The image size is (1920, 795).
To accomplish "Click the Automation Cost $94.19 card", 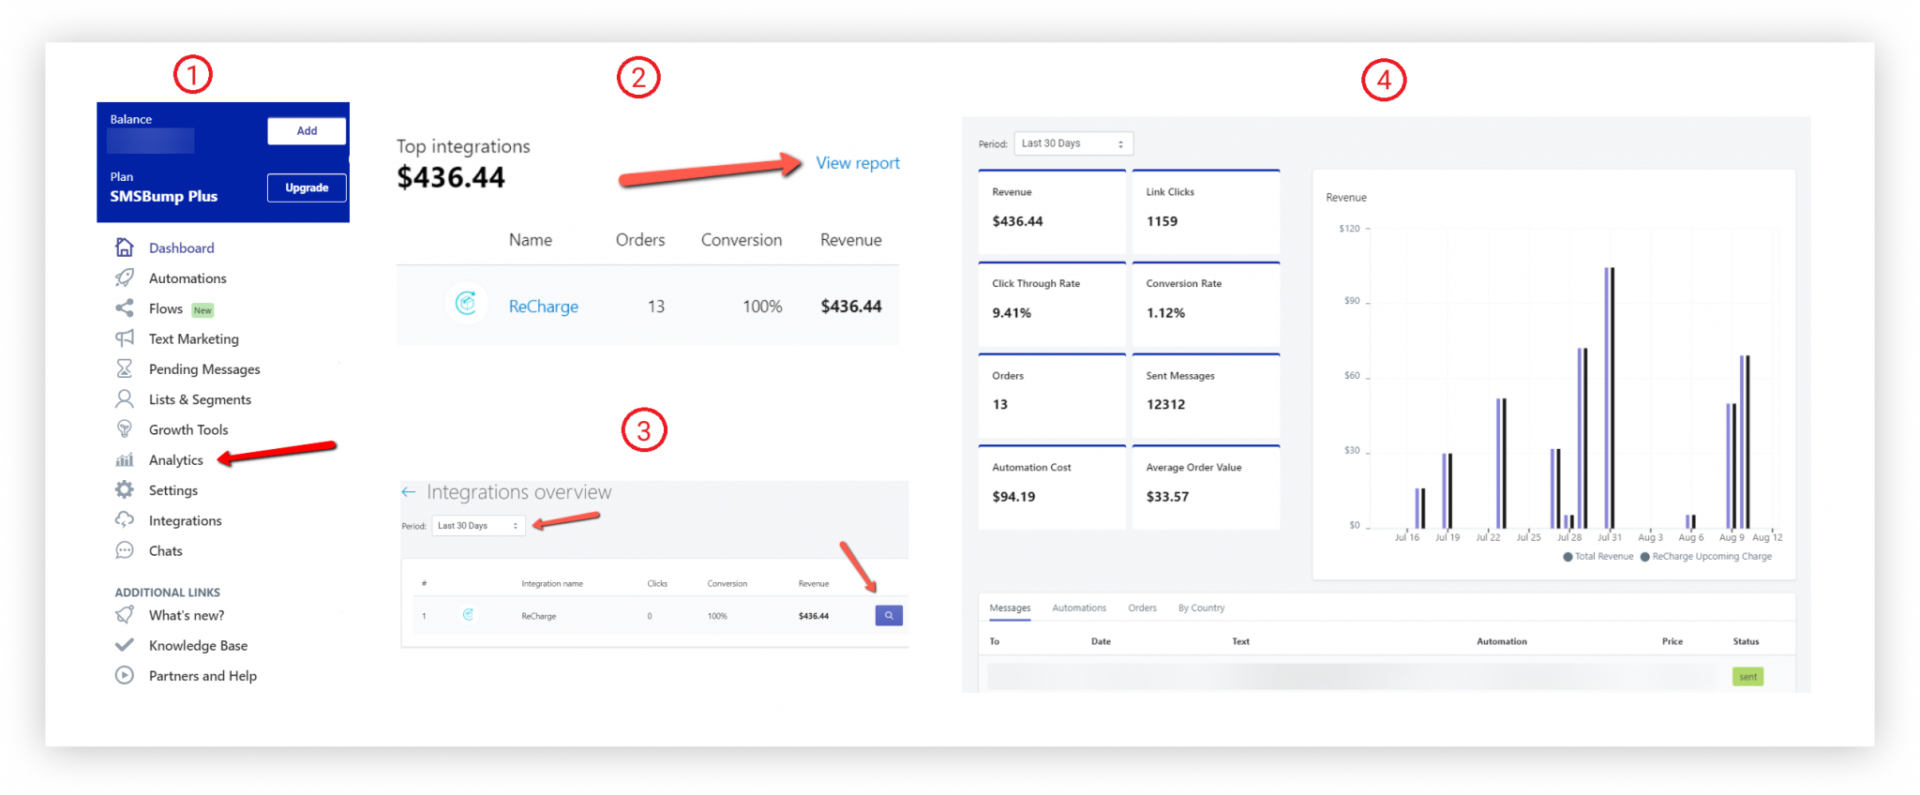I will point(1052,488).
